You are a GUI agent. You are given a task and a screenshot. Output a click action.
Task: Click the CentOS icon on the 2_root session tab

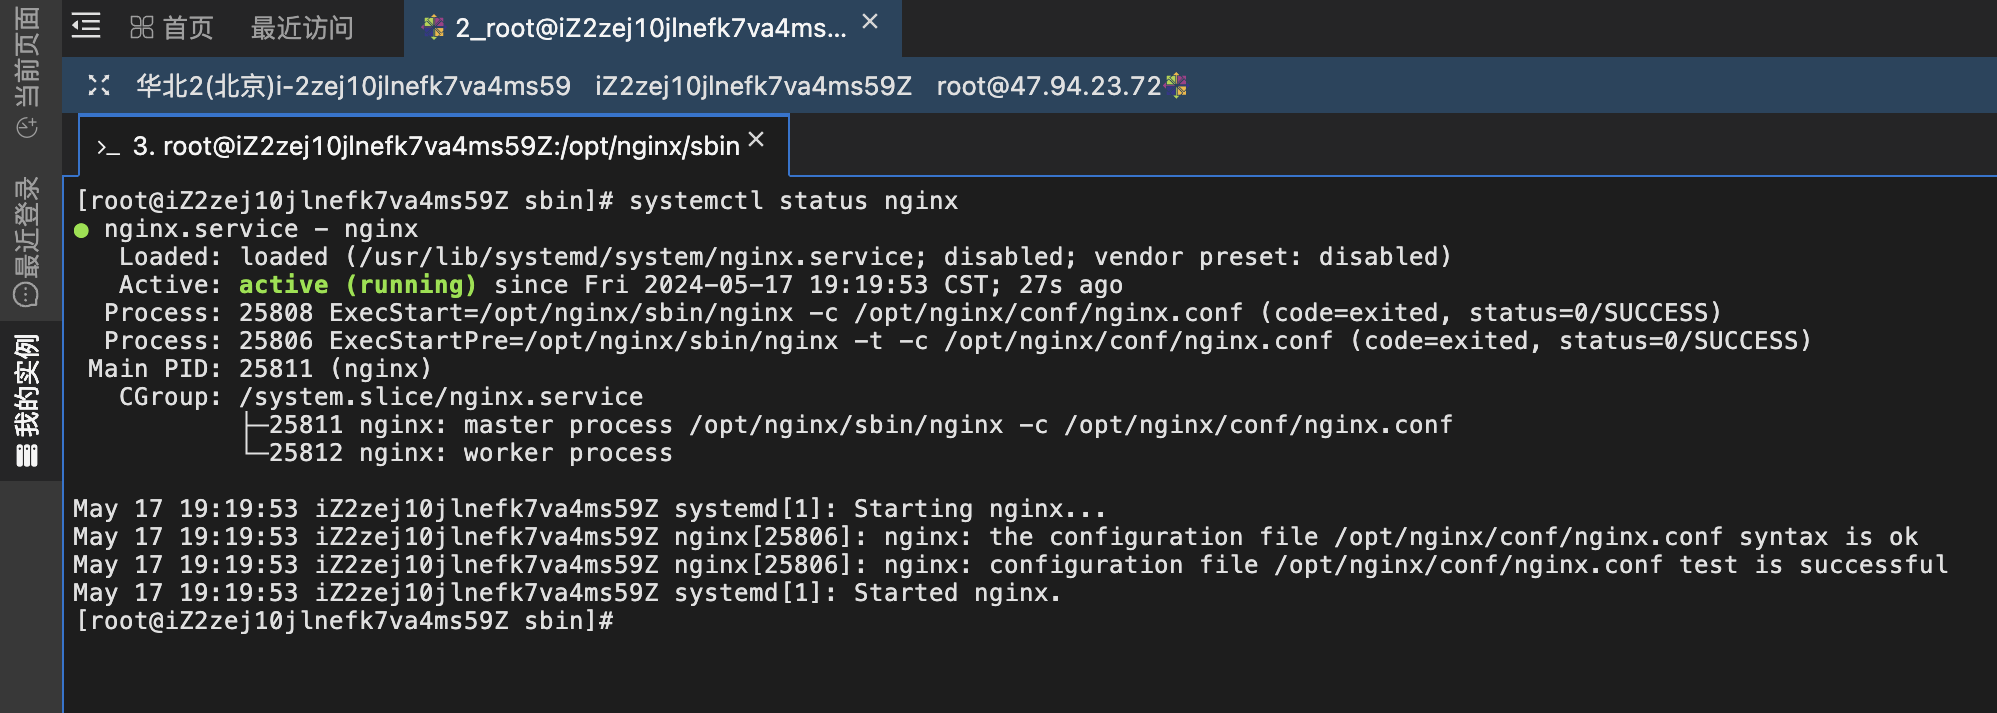434,28
